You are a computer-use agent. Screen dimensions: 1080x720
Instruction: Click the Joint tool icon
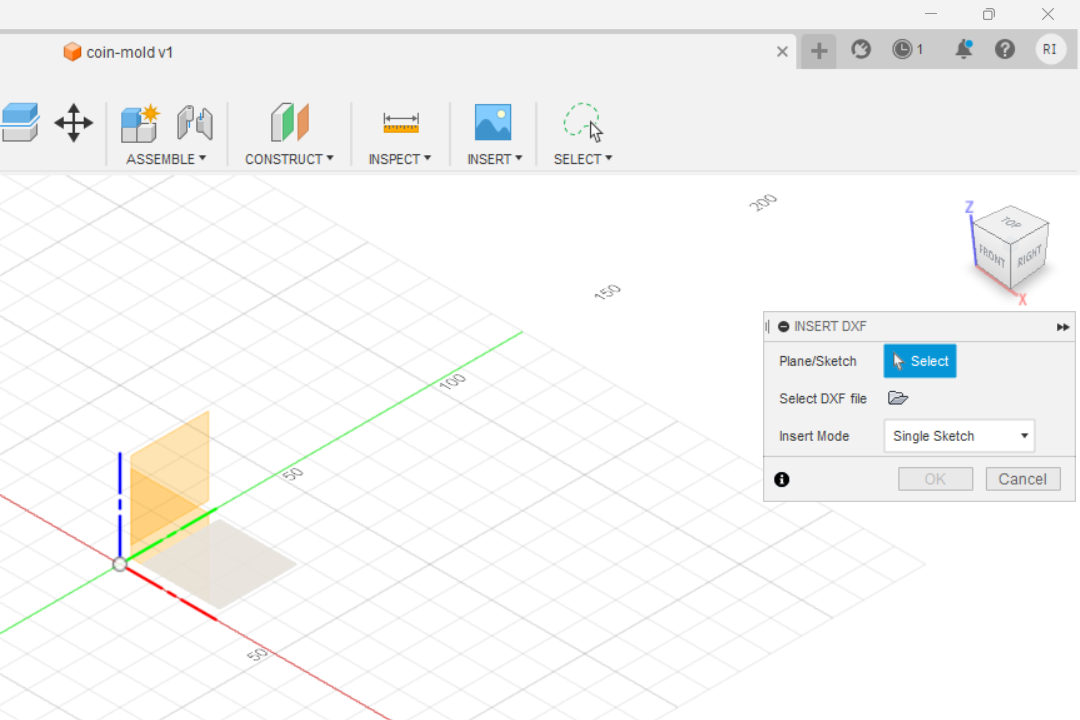coord(195,123)
